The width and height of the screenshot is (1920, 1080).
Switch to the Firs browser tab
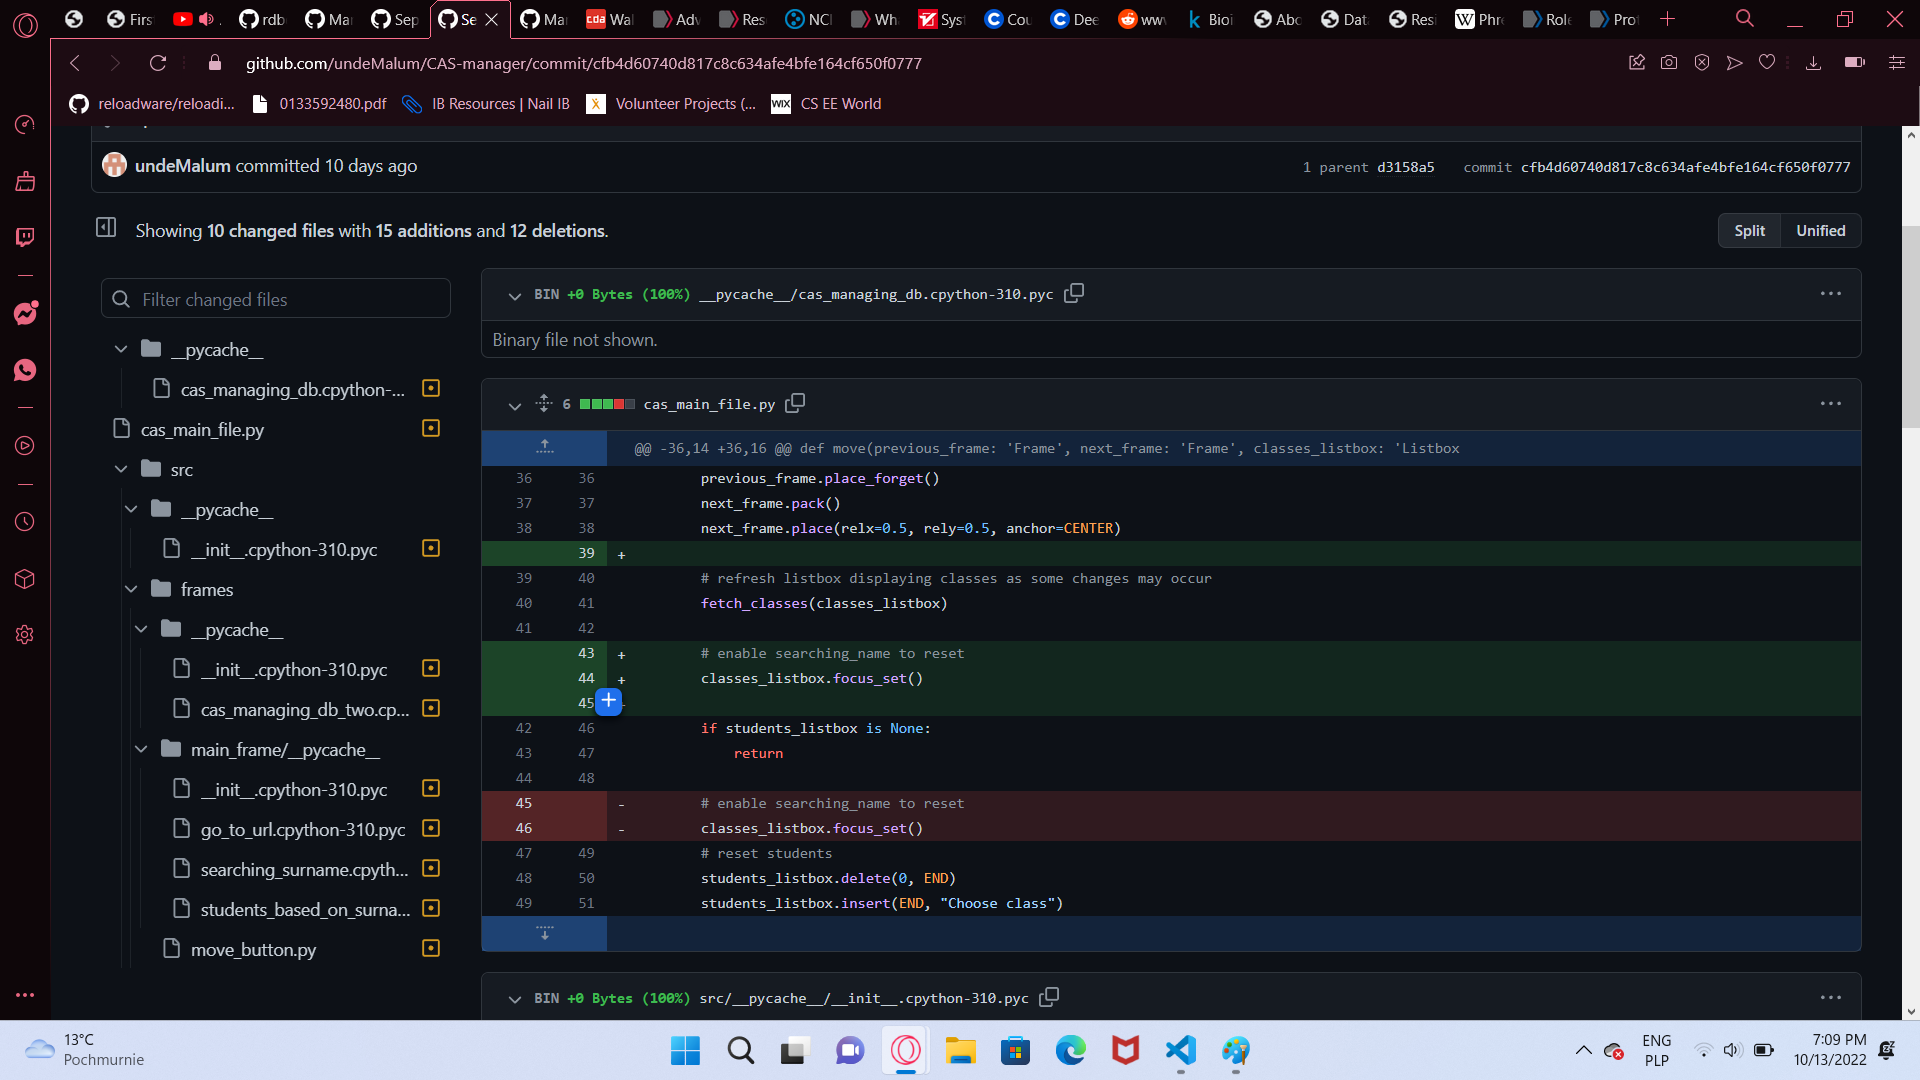(x=131, y=19)
